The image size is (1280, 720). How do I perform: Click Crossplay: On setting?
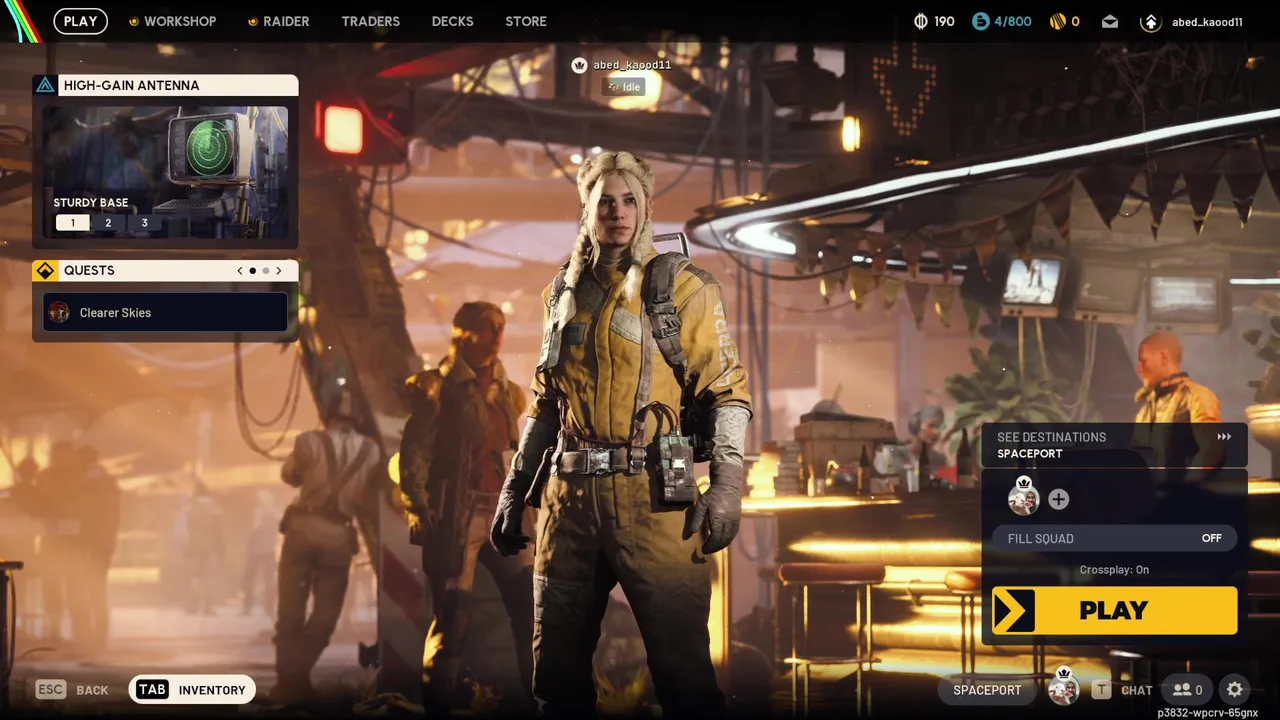[1114, 570]
